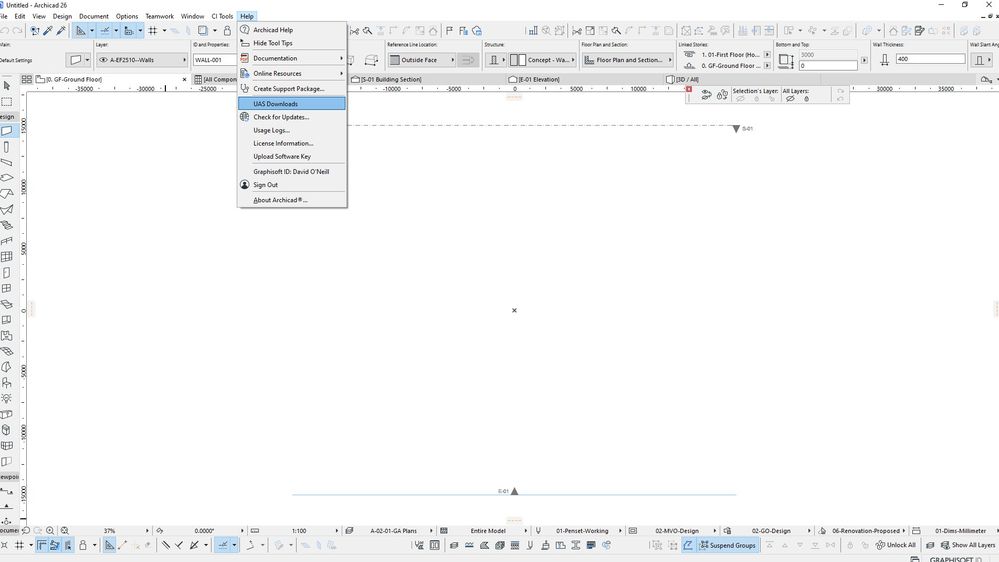Toggle the eye icon in Quick Options palette
999x562 pixels.
pos(707,95)
